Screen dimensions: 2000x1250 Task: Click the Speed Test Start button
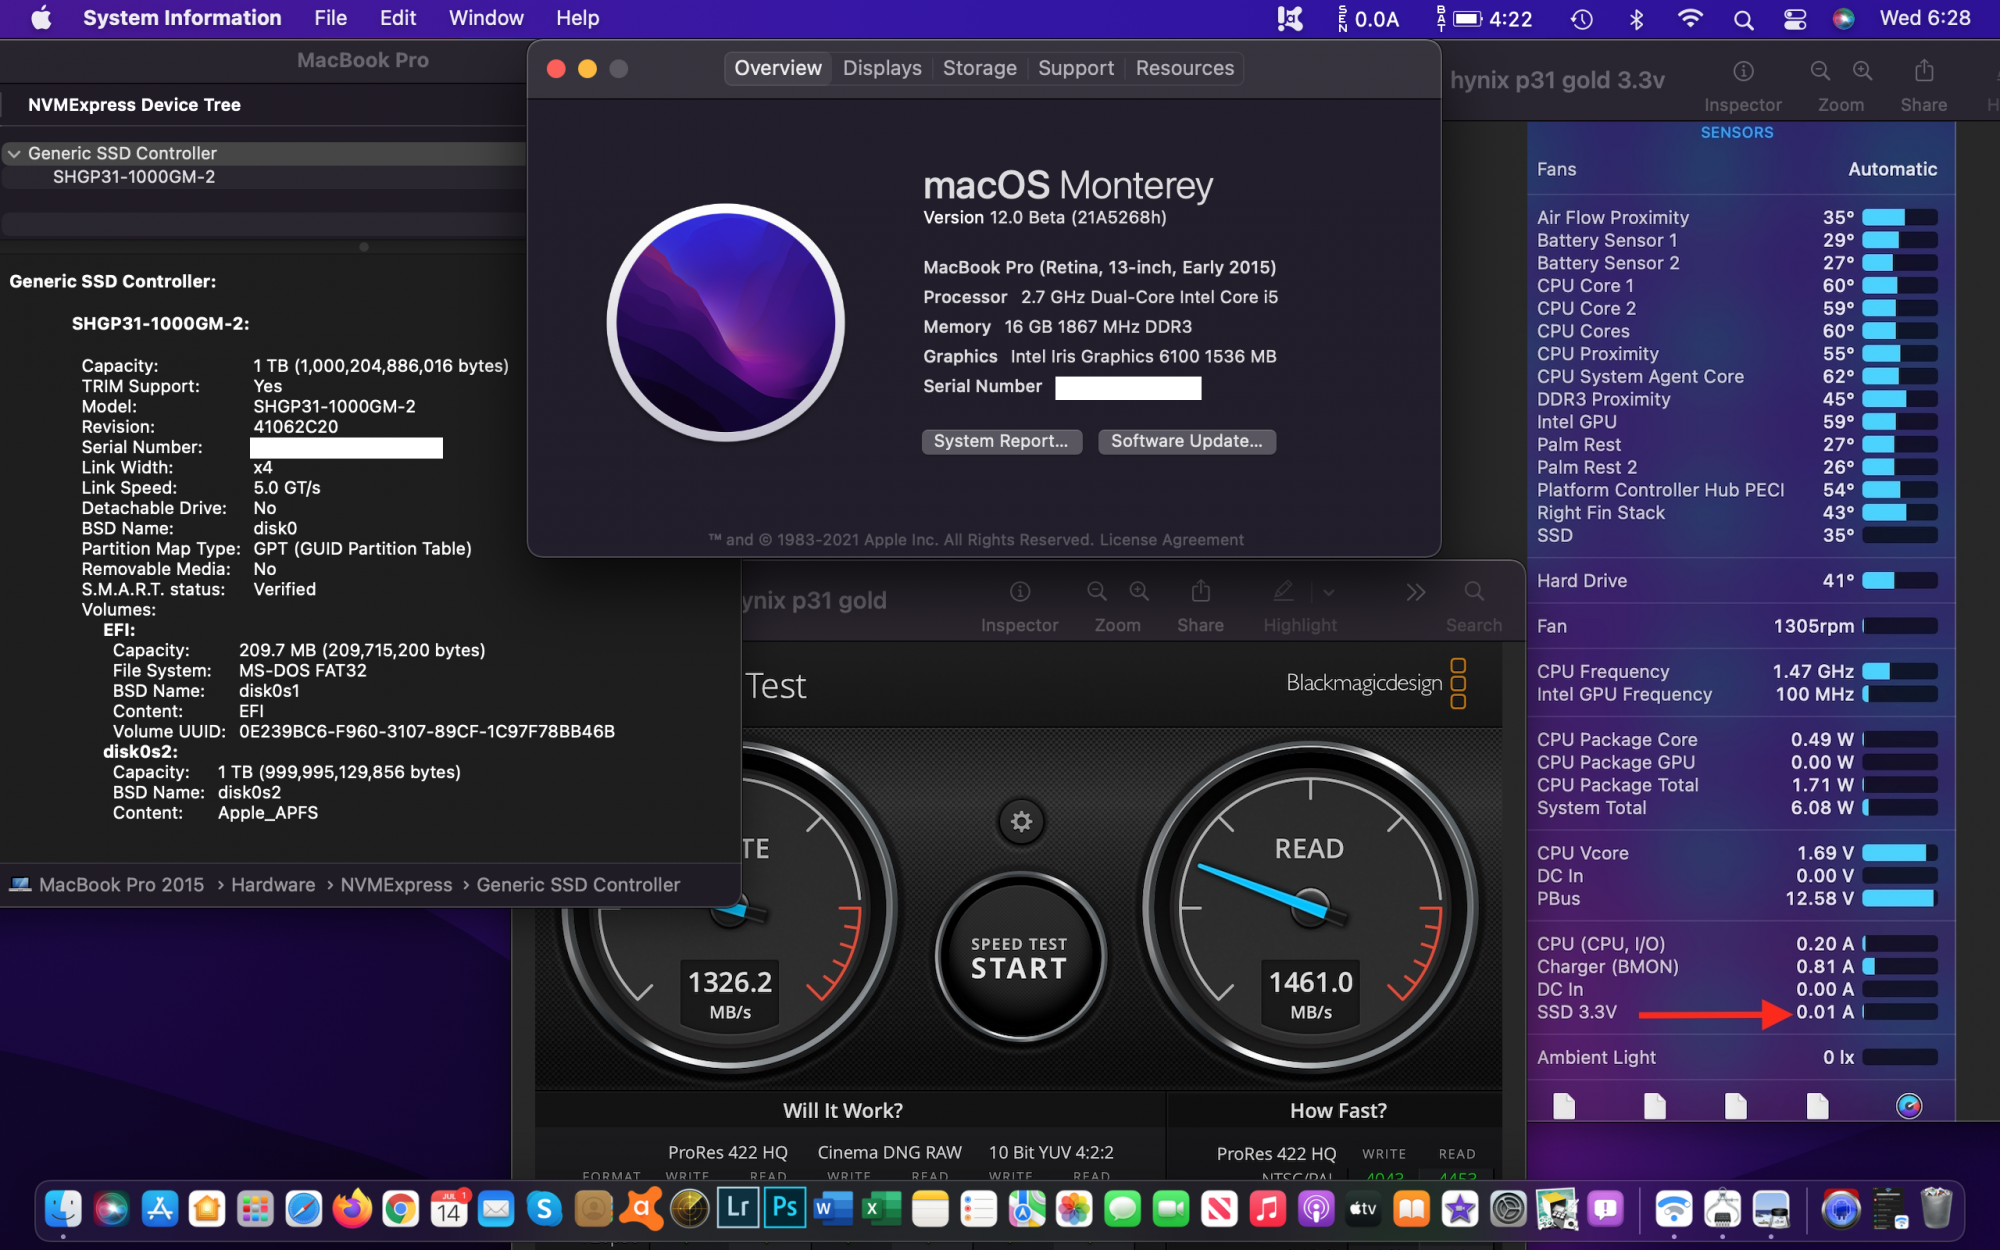tap(1019, 958)
